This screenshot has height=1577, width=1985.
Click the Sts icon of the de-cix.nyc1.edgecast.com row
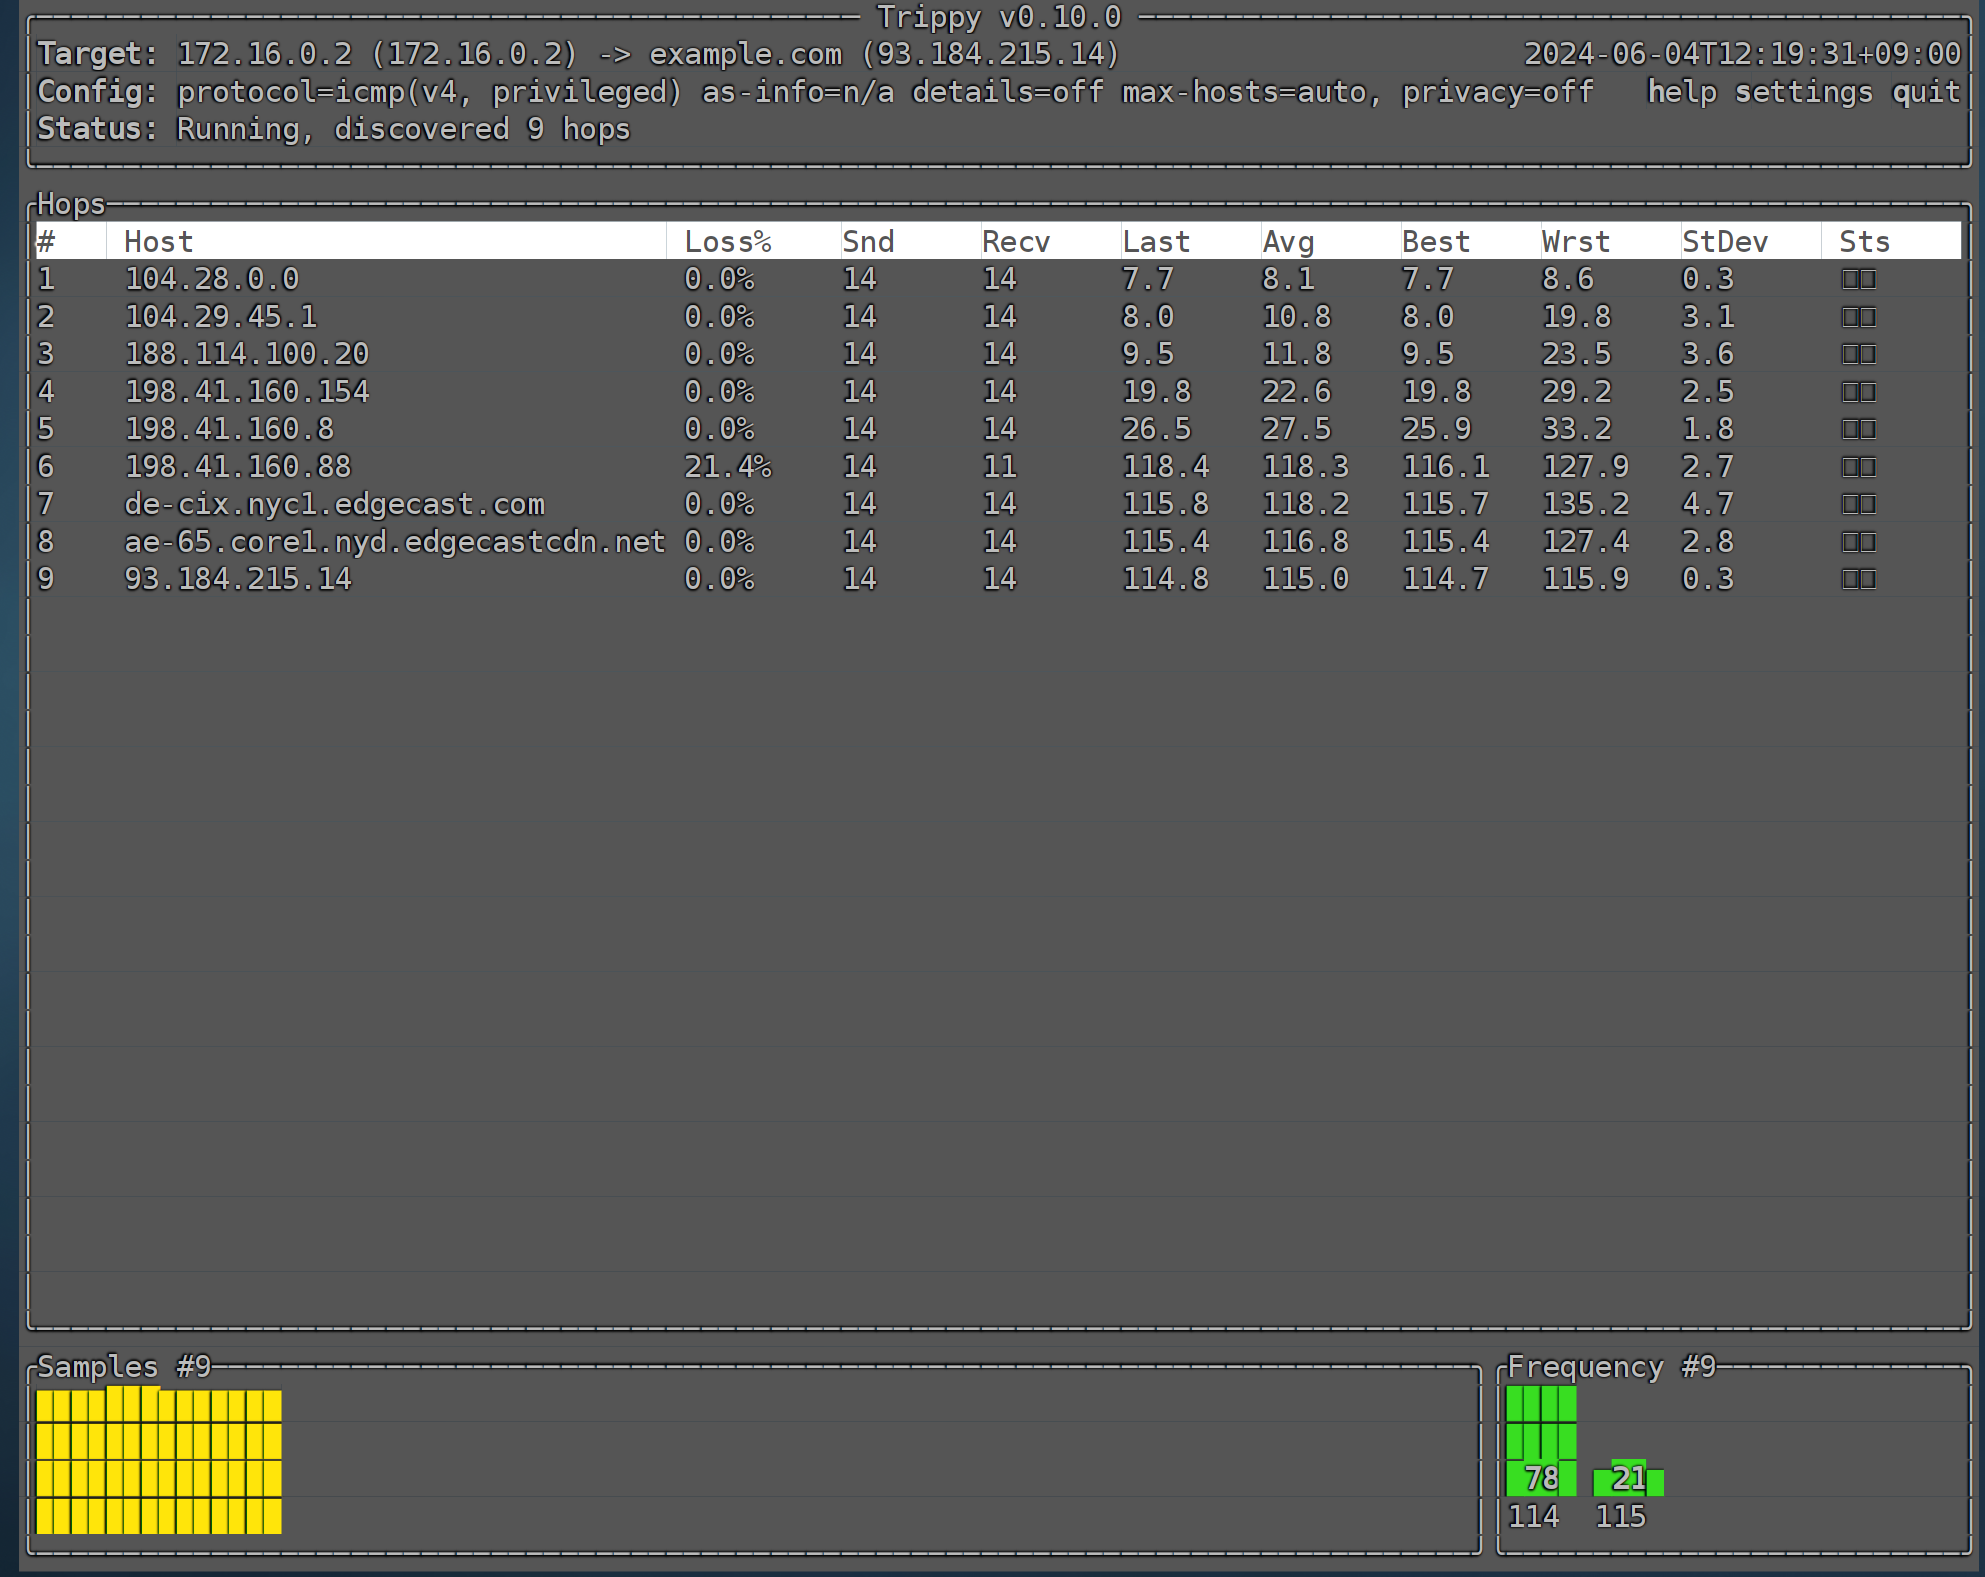click(1858, 505)
